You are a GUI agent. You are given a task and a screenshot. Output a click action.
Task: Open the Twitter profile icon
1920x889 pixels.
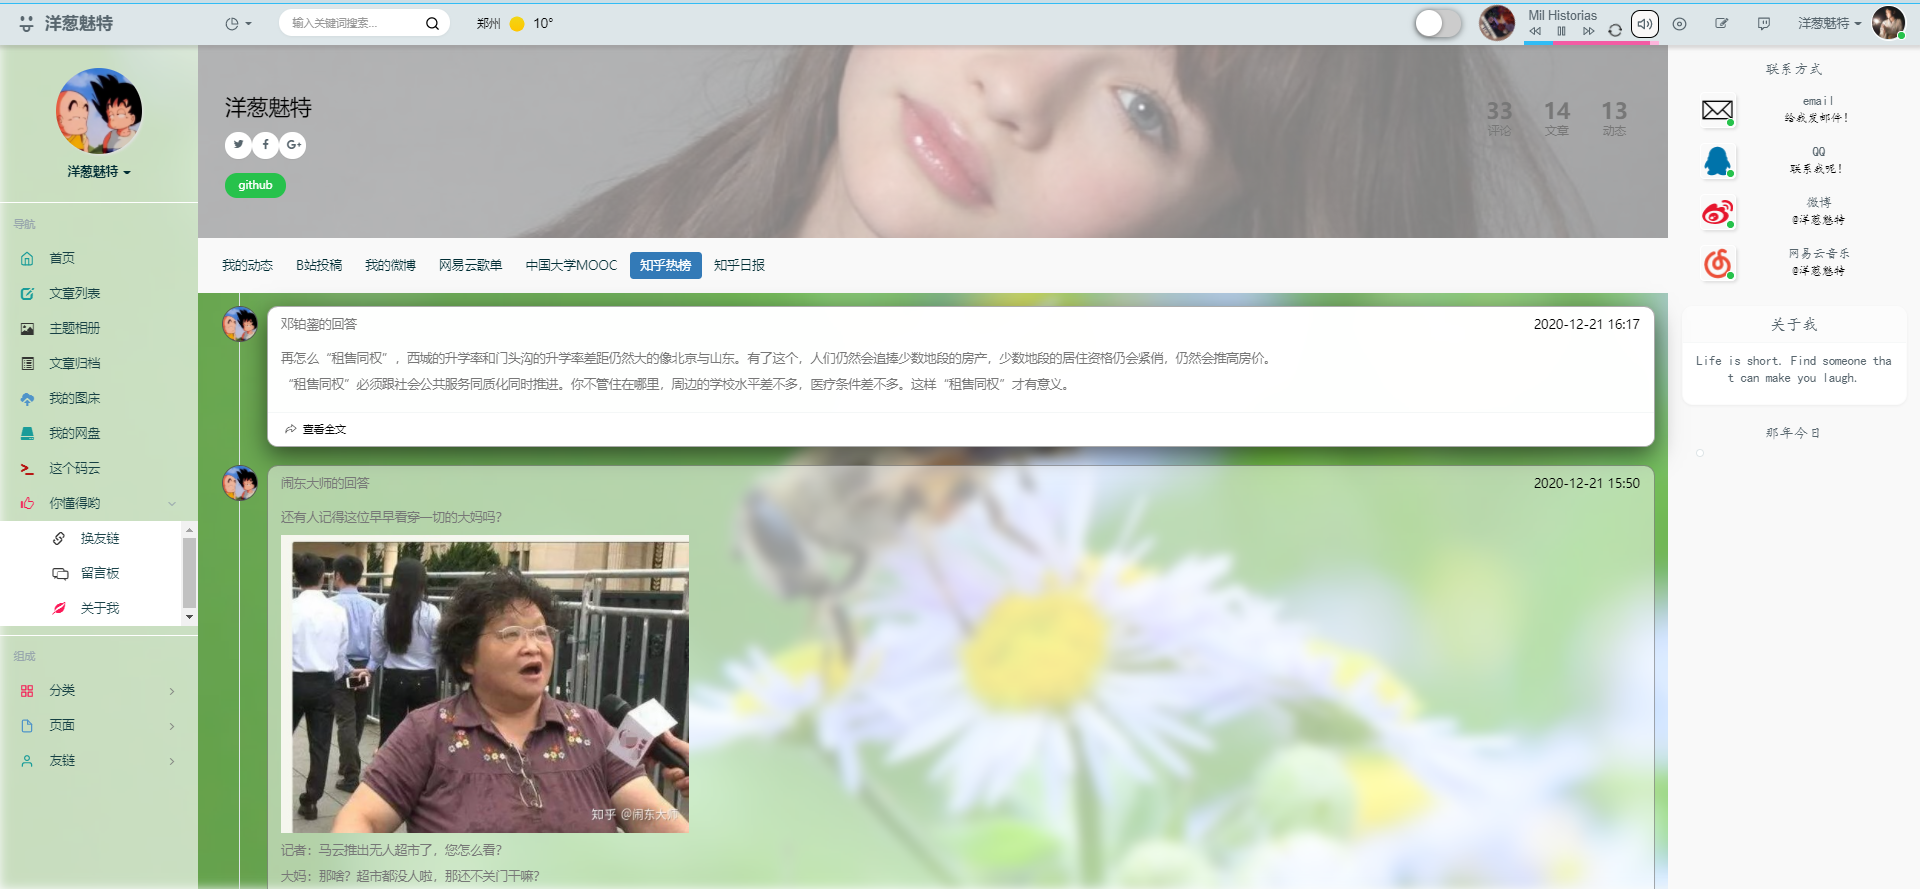click(x=238, y=145)
